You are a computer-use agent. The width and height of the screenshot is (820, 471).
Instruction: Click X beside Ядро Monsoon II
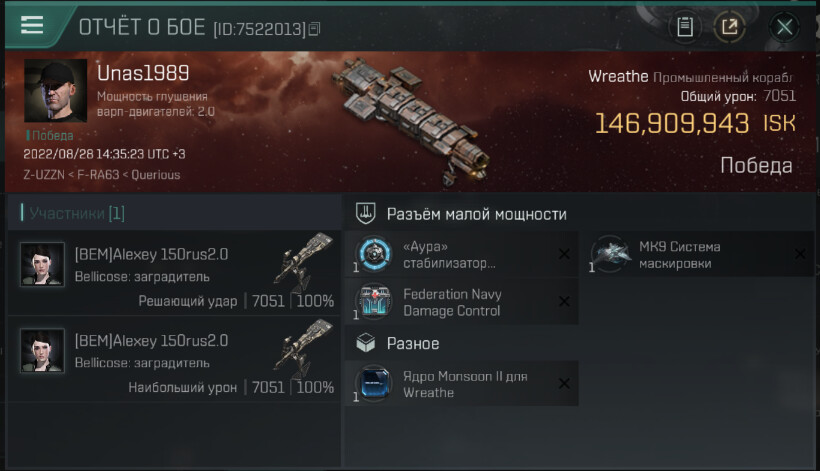pos(564,384)
